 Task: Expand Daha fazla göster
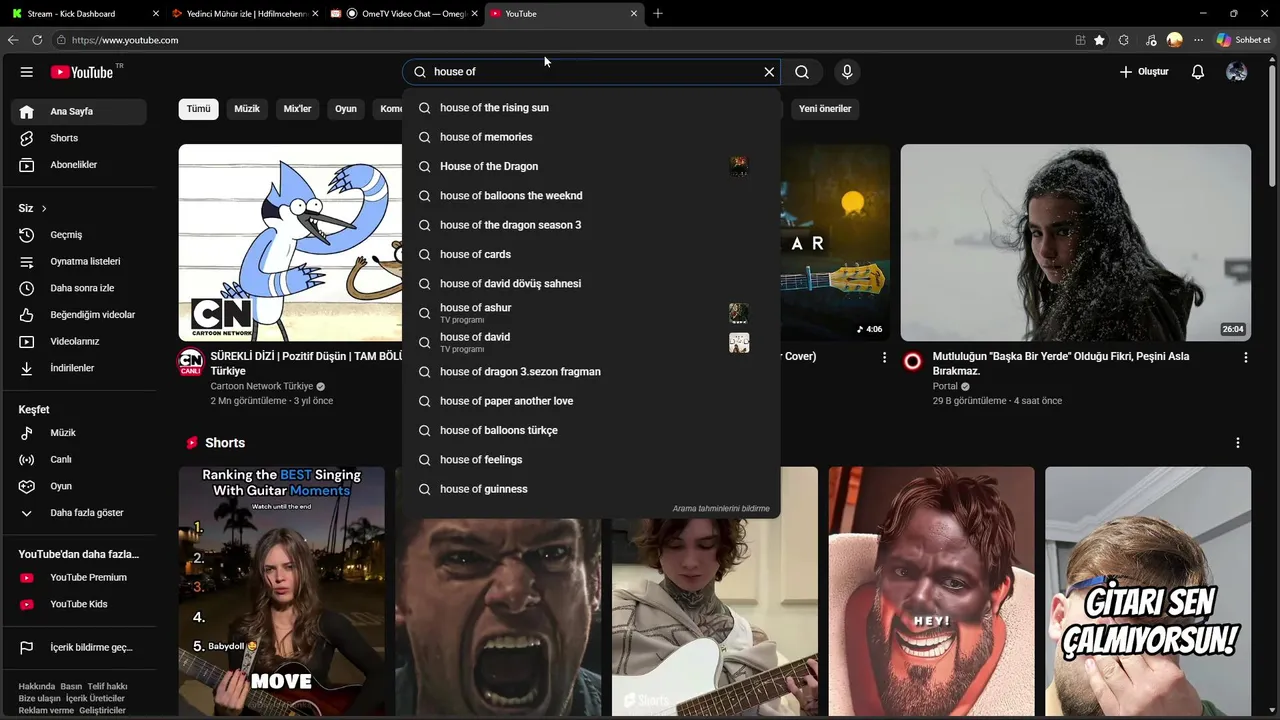point(79,513)
